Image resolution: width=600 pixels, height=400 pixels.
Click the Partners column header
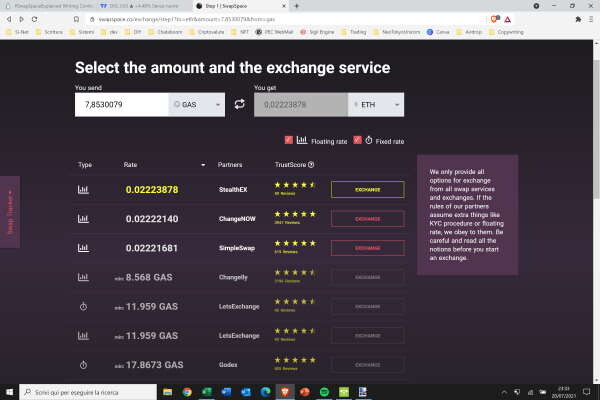pyautogui.click(x=230, y=165)
